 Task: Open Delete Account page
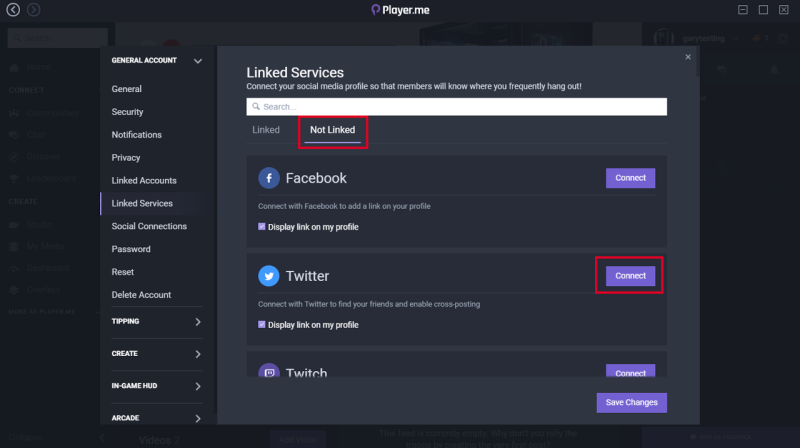pyautogui.click(x=141, y=295)
